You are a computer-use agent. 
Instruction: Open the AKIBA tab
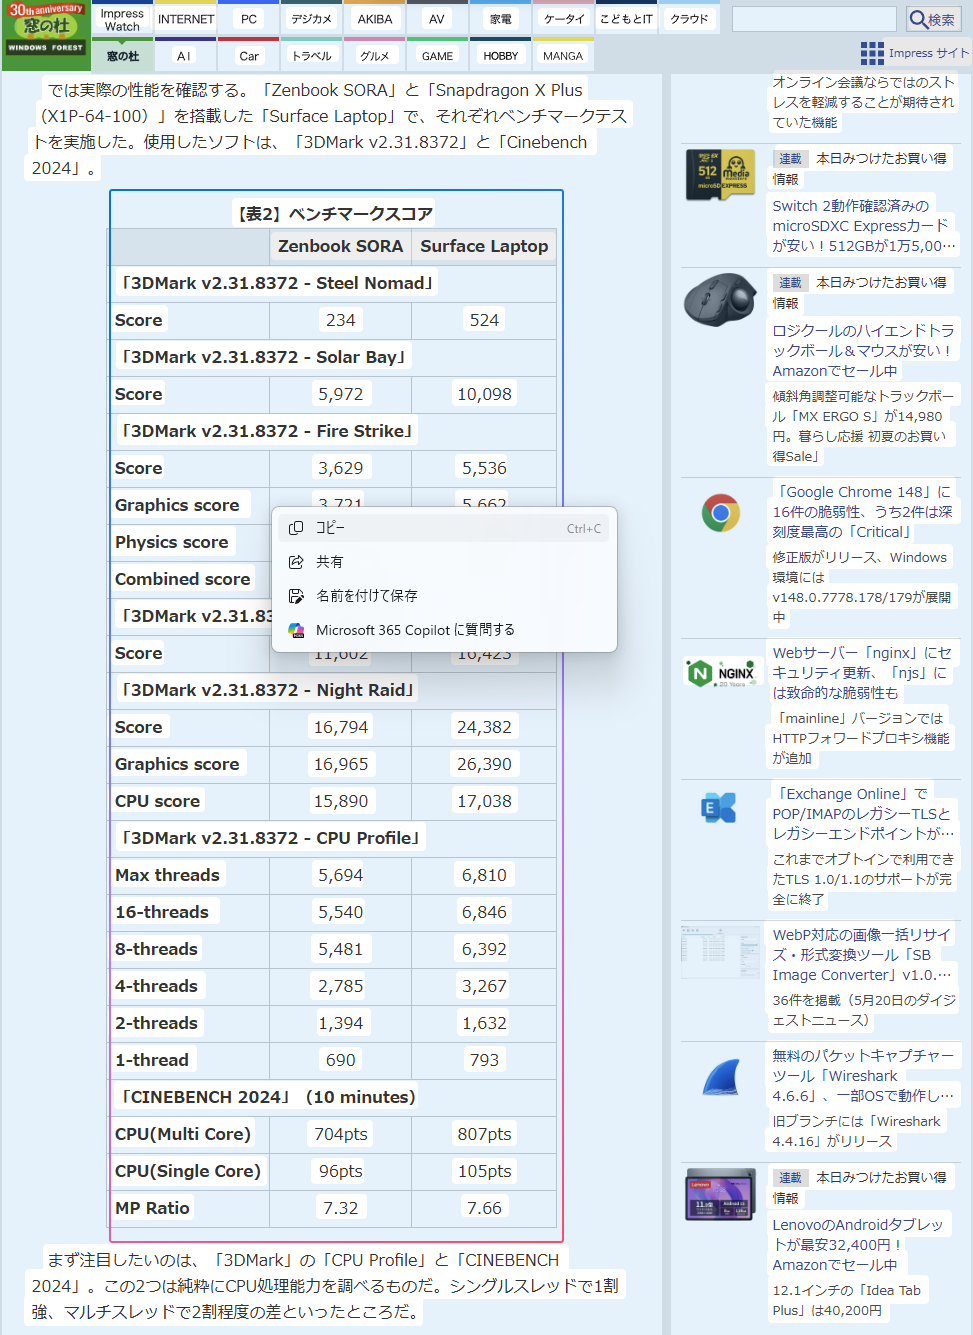click(x=375, y=19)
